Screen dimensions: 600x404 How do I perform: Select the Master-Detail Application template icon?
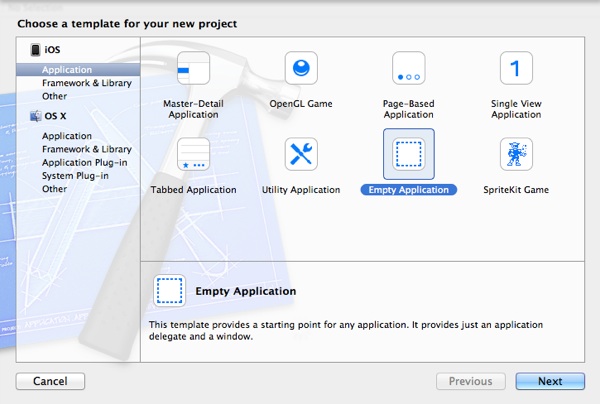193,70
